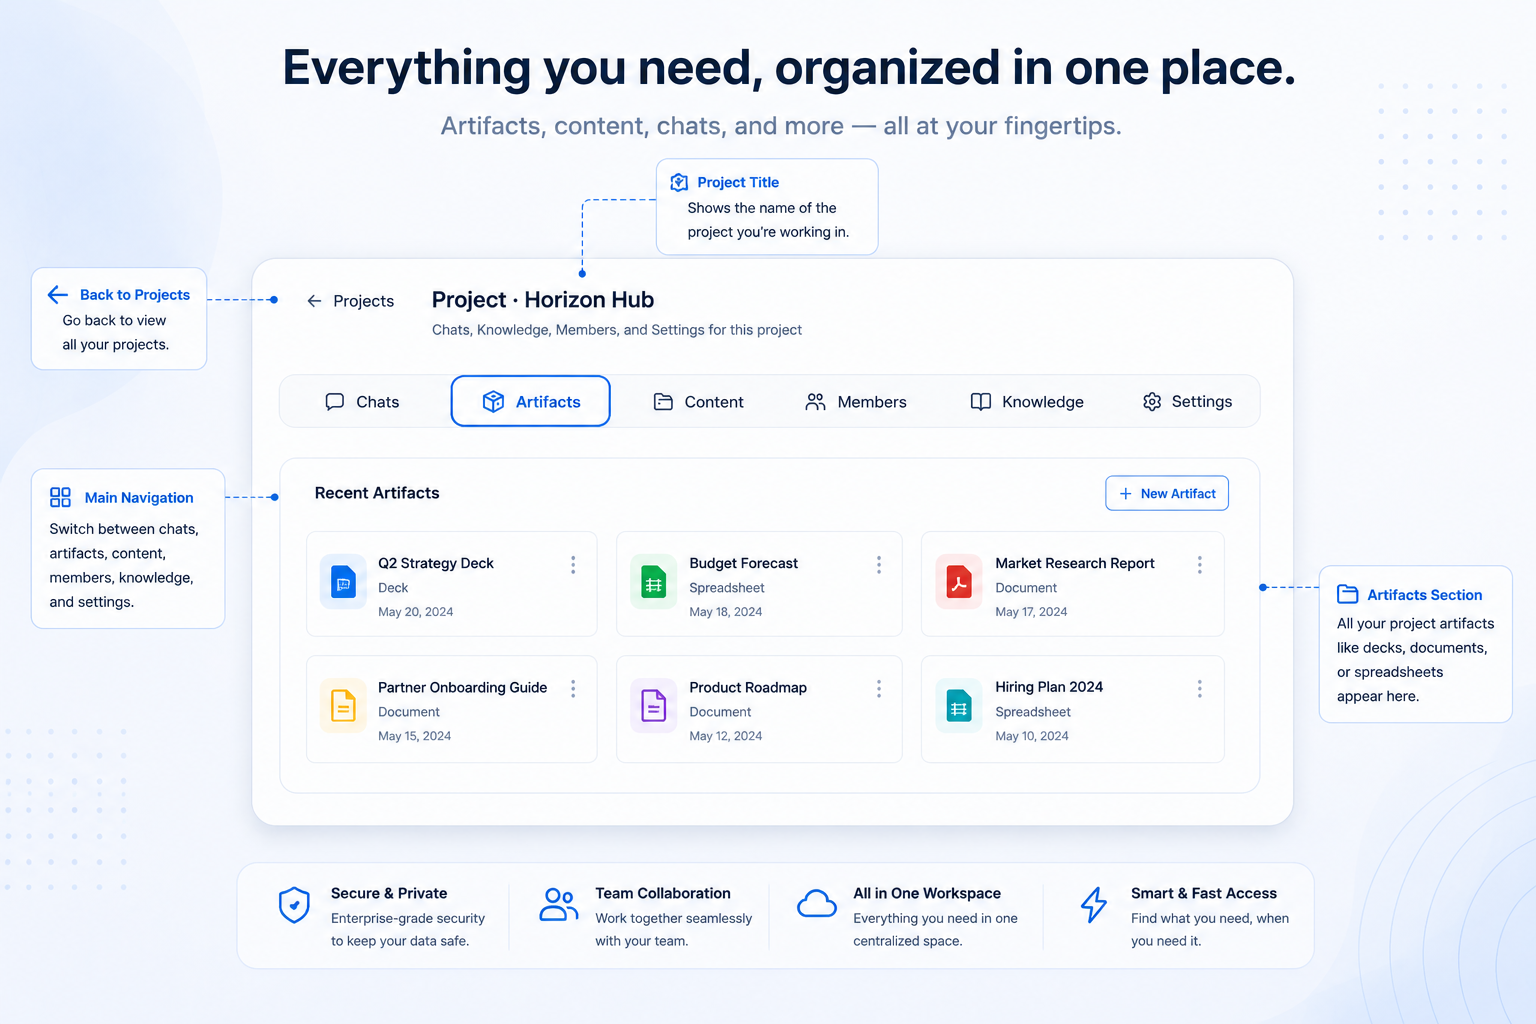The width and height of the screenshot is (1536, 1024).
Task: Click the Budget Forecast title
Action: pyautogui.click(x=744, y=564)
